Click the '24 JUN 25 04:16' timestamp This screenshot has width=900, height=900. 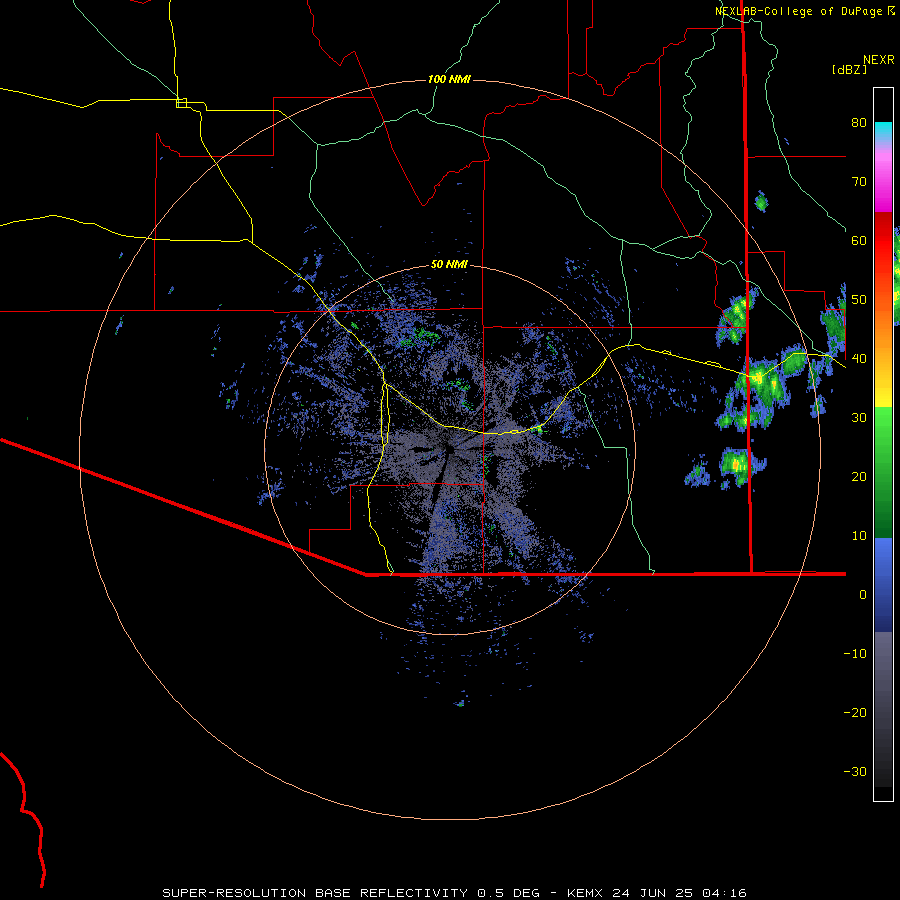(x=680, y=893)
